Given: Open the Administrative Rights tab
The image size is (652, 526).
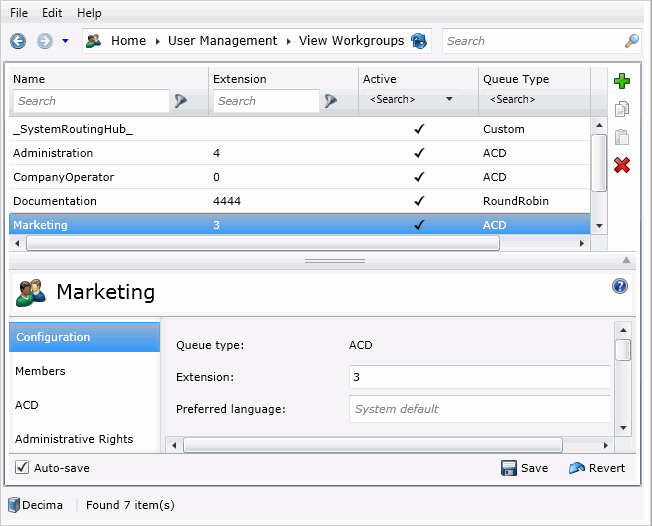Looking at the screenshot, I should tap(74, 439).
